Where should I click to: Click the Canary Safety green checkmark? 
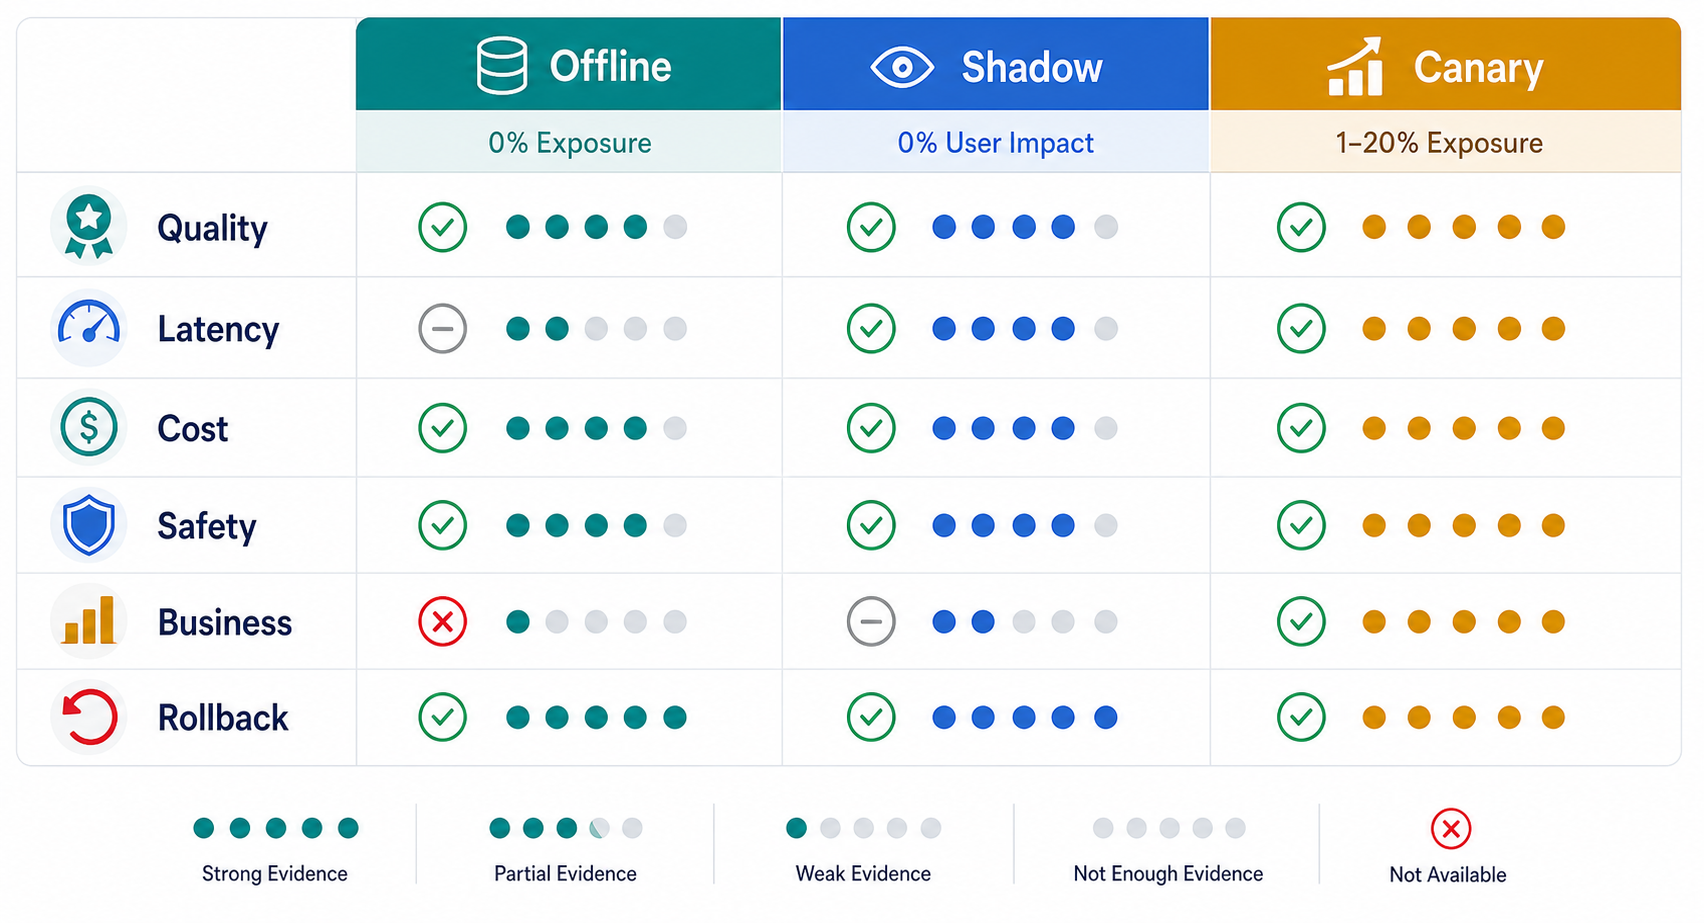click(1301, 525)
